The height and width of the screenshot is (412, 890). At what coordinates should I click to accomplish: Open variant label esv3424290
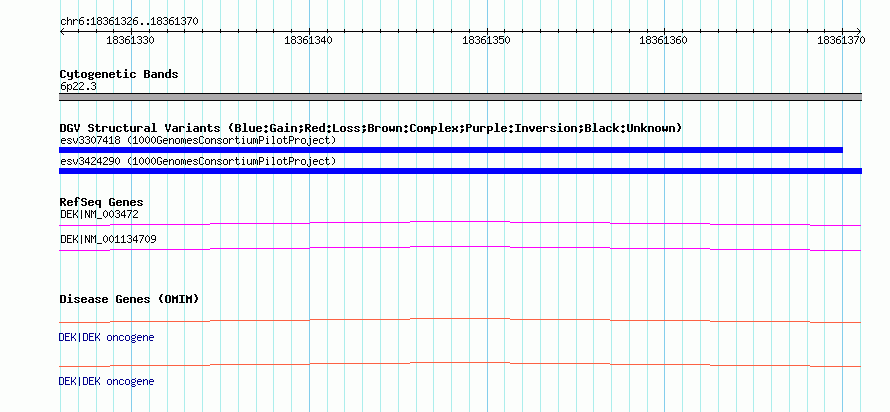(198, 162)
